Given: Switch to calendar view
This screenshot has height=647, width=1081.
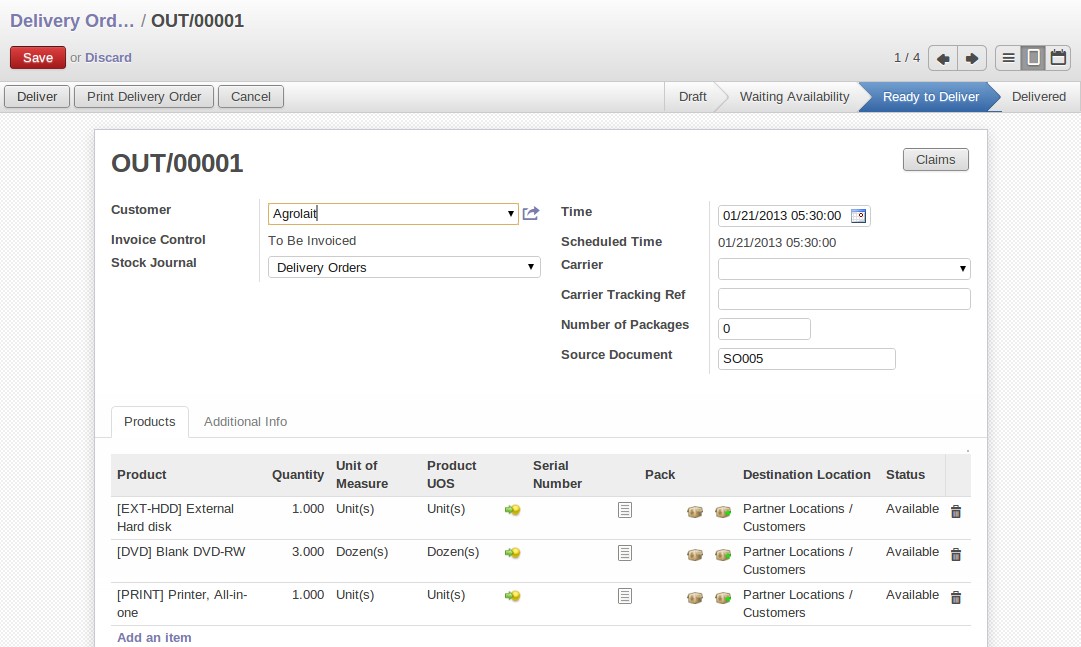Looking at the screenshot, I should [1058, 58].
